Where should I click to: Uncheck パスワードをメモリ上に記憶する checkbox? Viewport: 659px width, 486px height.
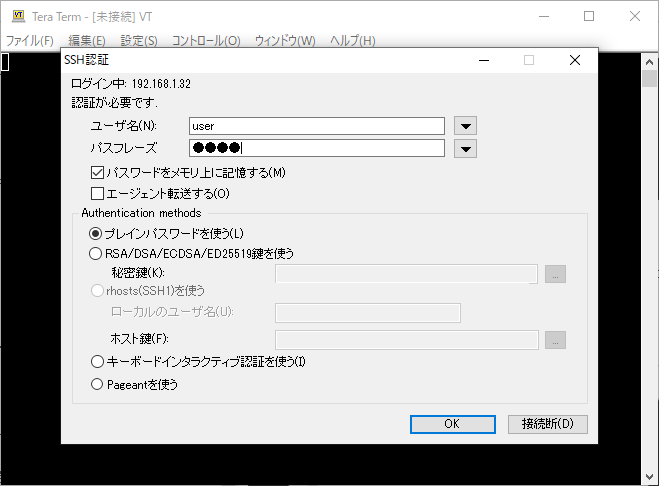click(98, 173)
